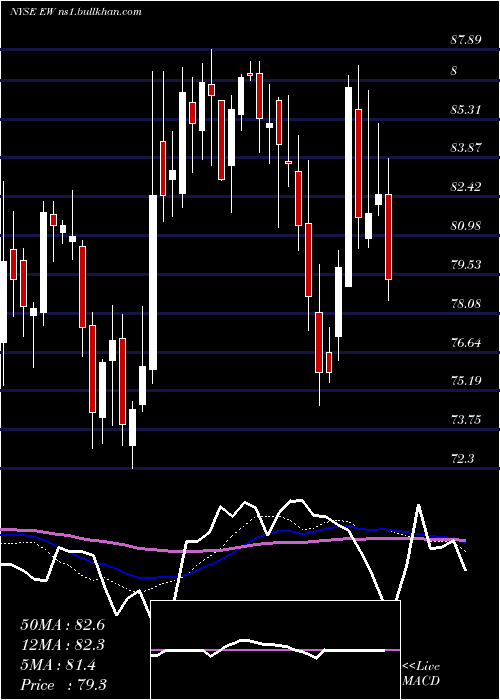
Task: Click the 78.08 price level label
Action: pyautogui.click(x=466, y=304)
